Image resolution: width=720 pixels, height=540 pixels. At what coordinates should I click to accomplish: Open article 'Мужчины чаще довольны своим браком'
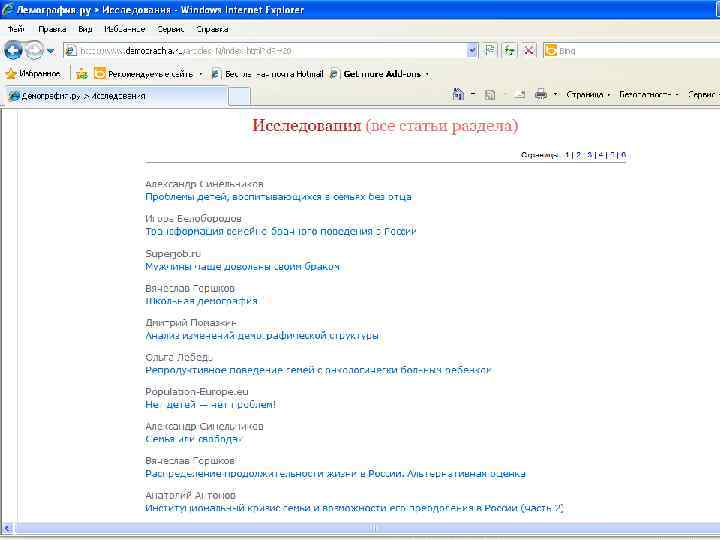point(242,266)
